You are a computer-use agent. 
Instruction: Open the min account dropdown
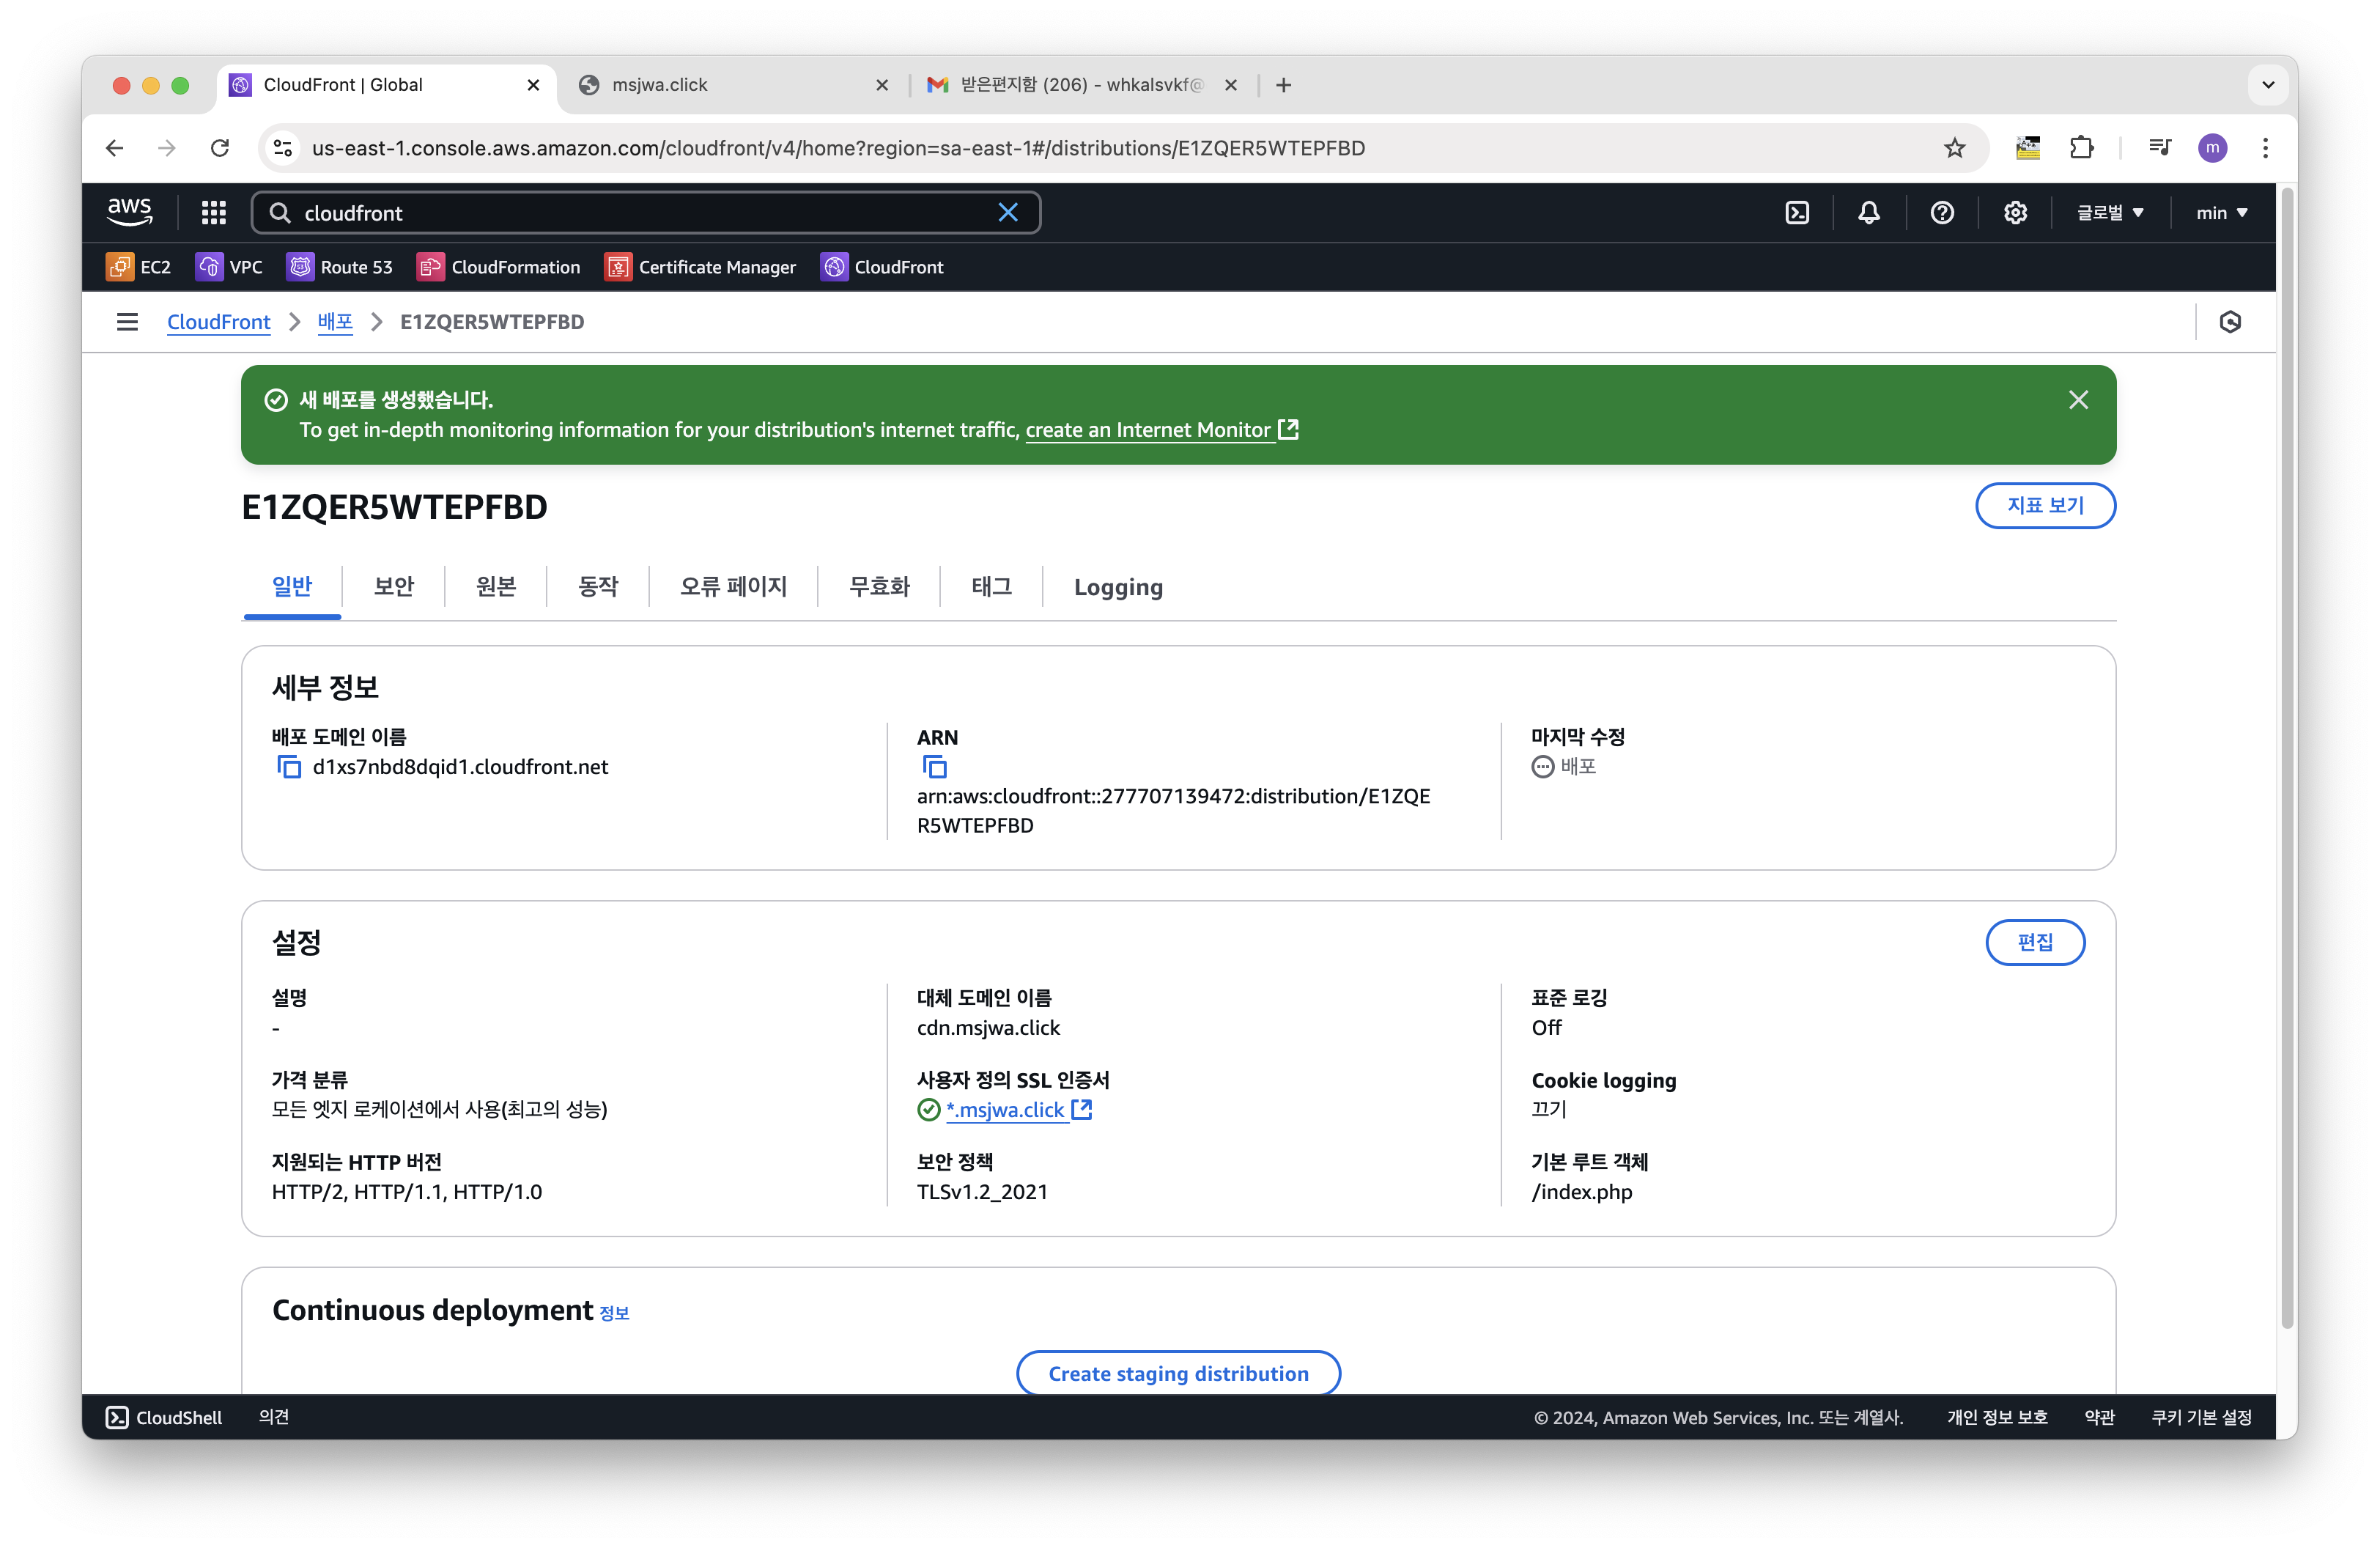point(2221,213)
